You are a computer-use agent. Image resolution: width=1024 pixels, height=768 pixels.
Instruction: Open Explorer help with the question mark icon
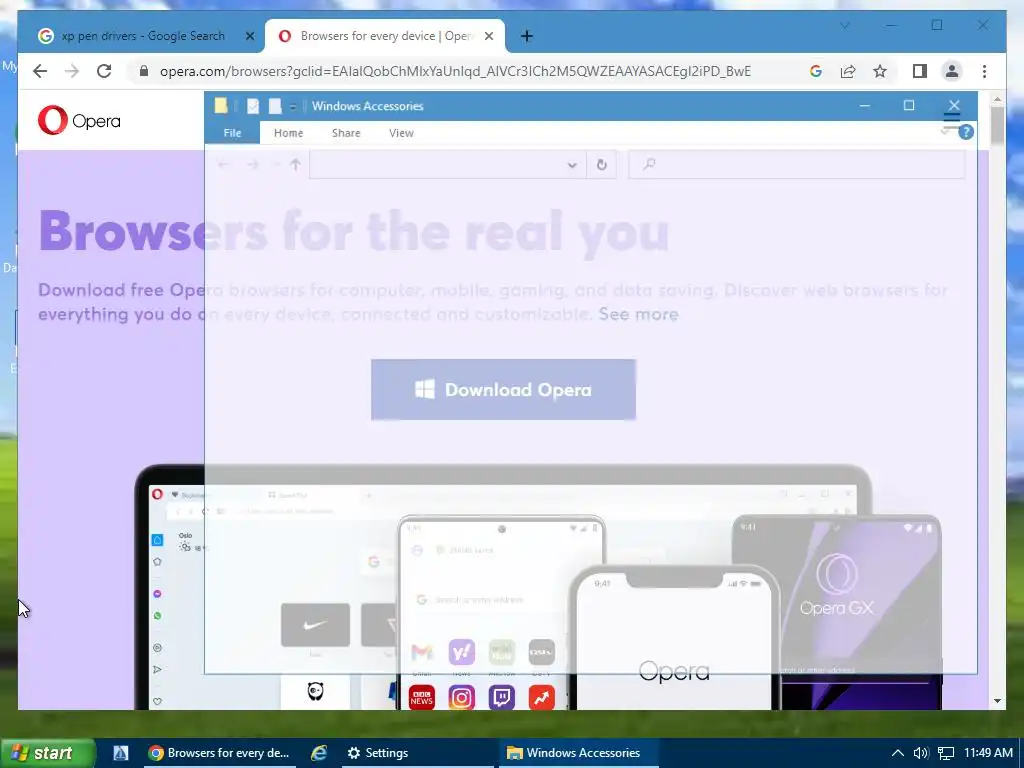click(965, 133)
